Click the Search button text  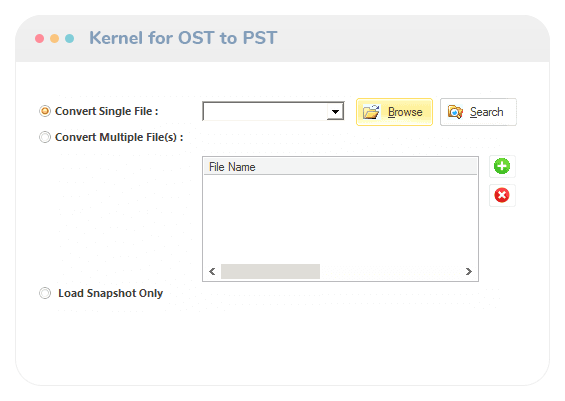tap(486, 112)
